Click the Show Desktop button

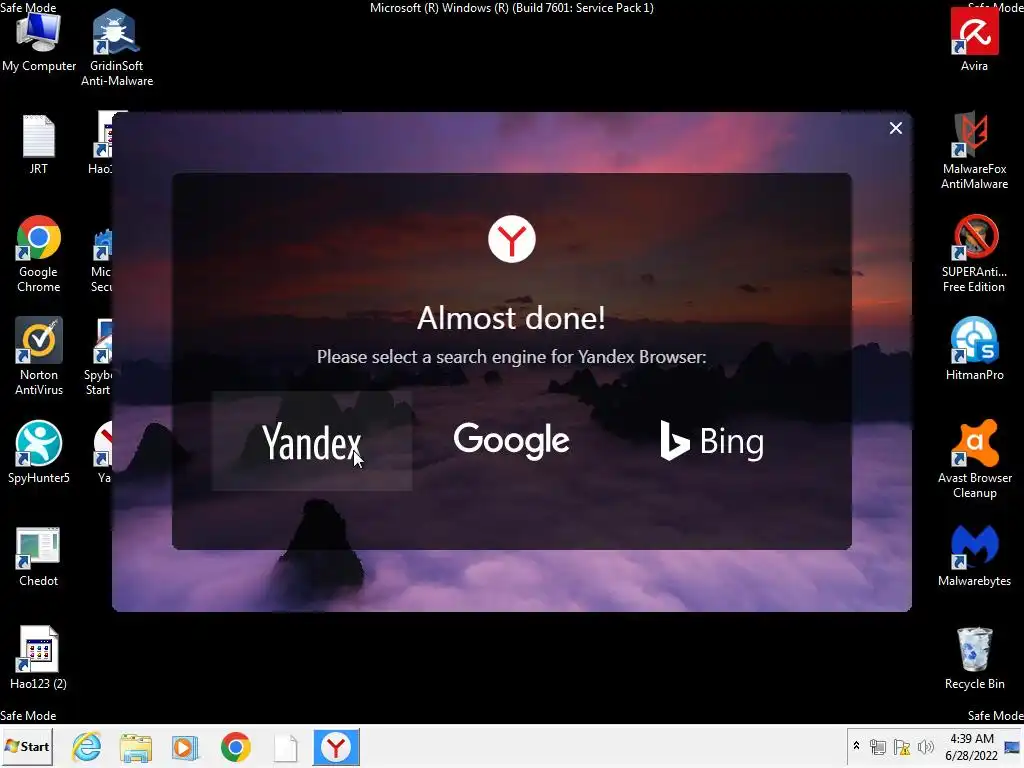pos(1014,746)
